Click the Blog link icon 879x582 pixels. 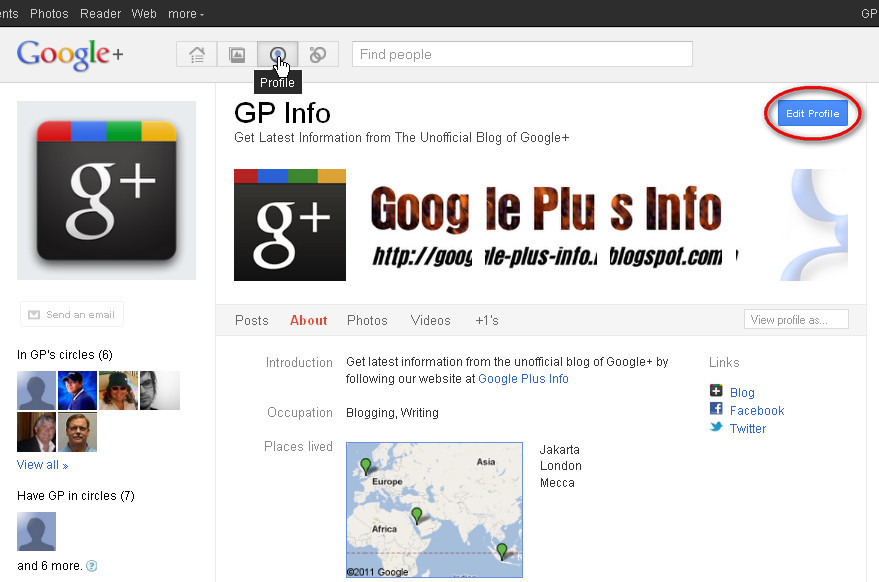click(716, 391)
